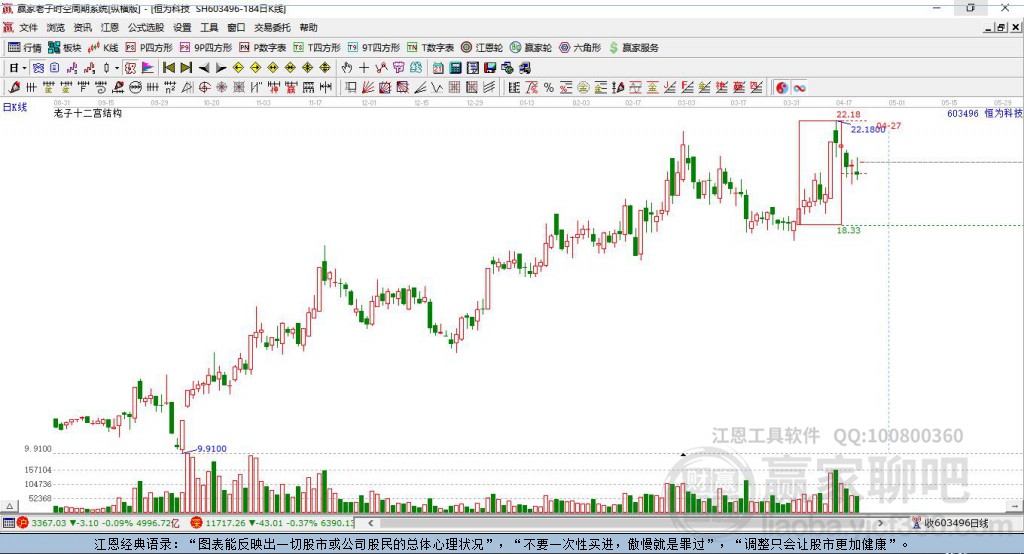Click the triangle expander at bottom left
Image resolution: width=1024 pixels, height=554 pixels.
click(x=9, y=506)
